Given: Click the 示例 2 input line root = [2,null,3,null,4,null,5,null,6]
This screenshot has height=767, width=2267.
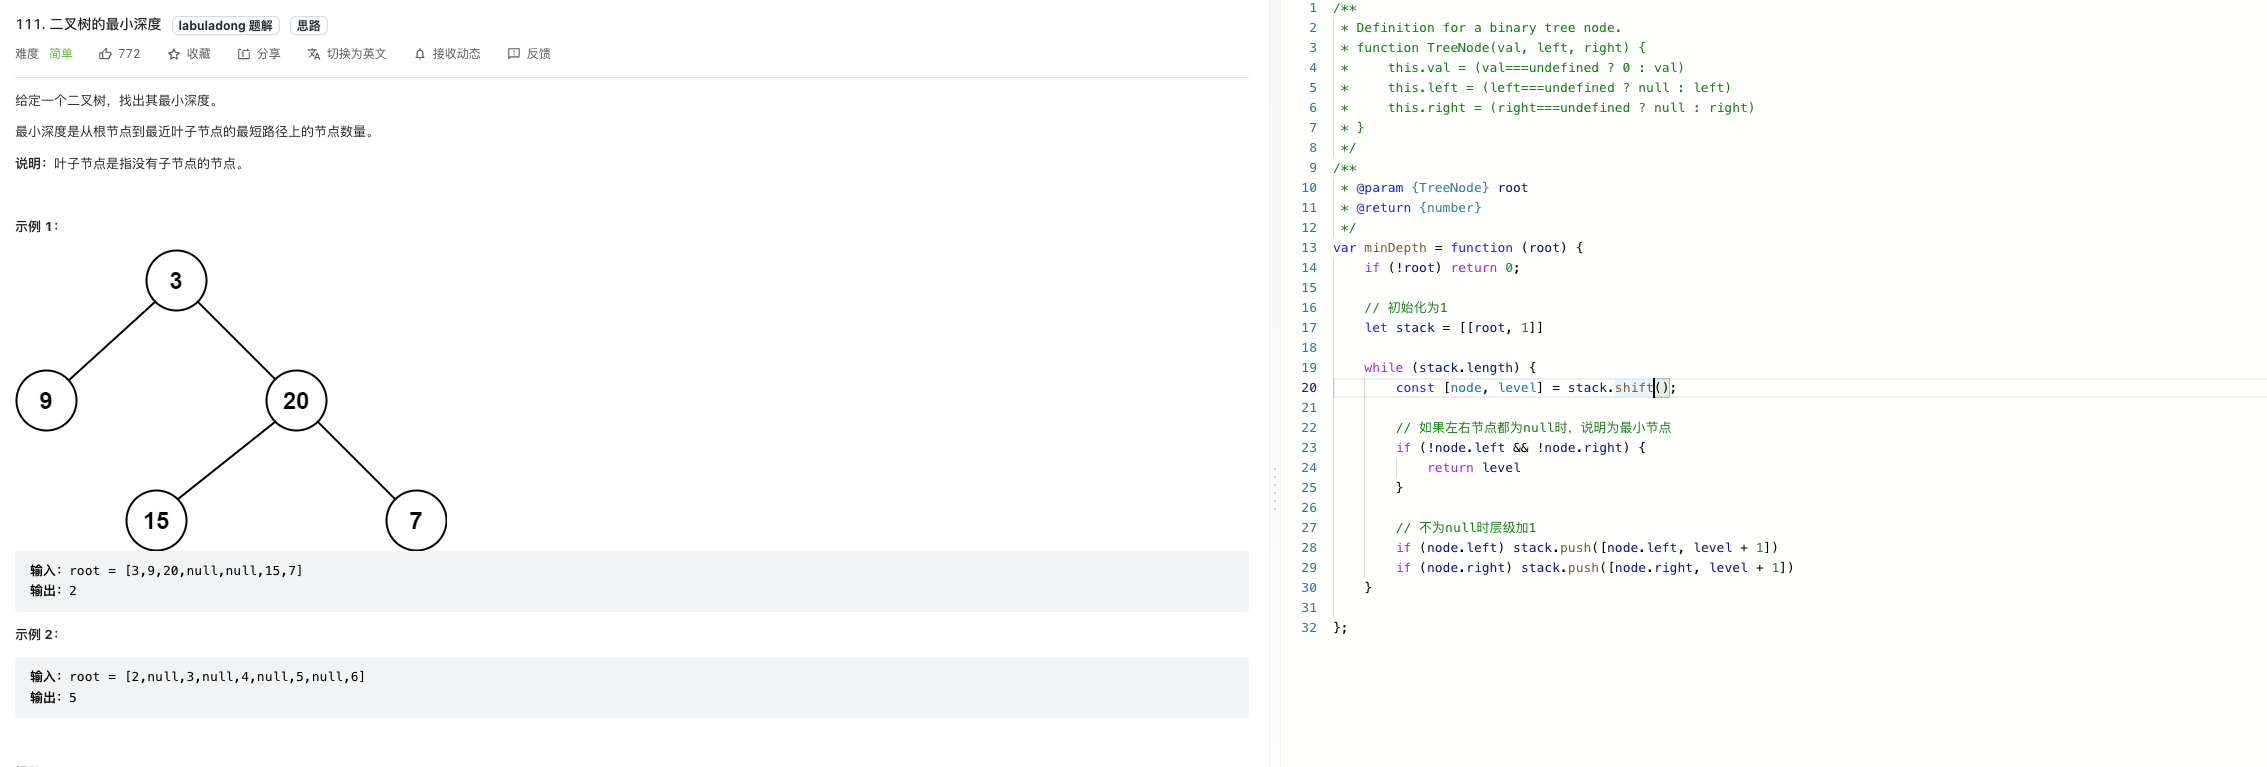Looking at the screenshot, I should pyautogui.click(x=198, y=677).
